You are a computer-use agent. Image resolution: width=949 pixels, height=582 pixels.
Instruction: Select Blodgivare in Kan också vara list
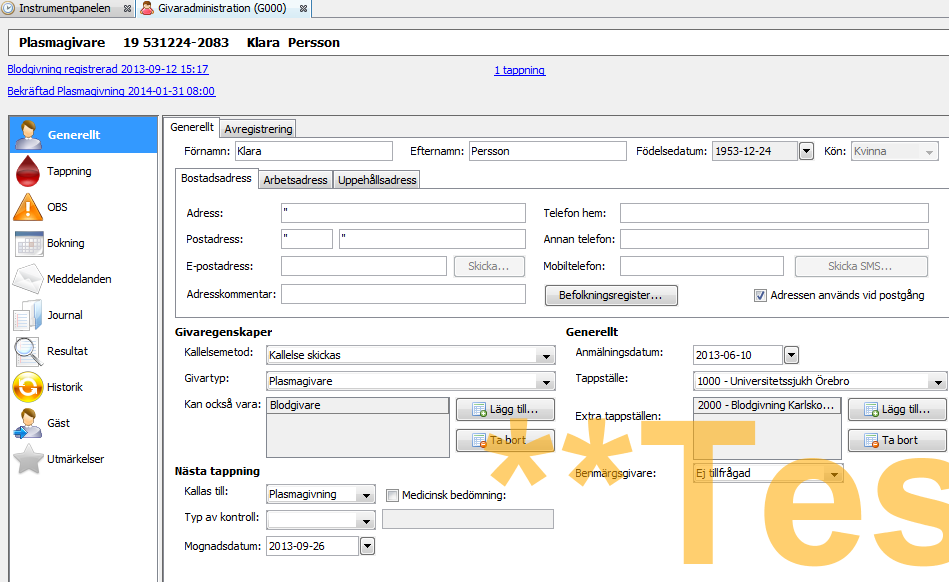click(358, 405)
